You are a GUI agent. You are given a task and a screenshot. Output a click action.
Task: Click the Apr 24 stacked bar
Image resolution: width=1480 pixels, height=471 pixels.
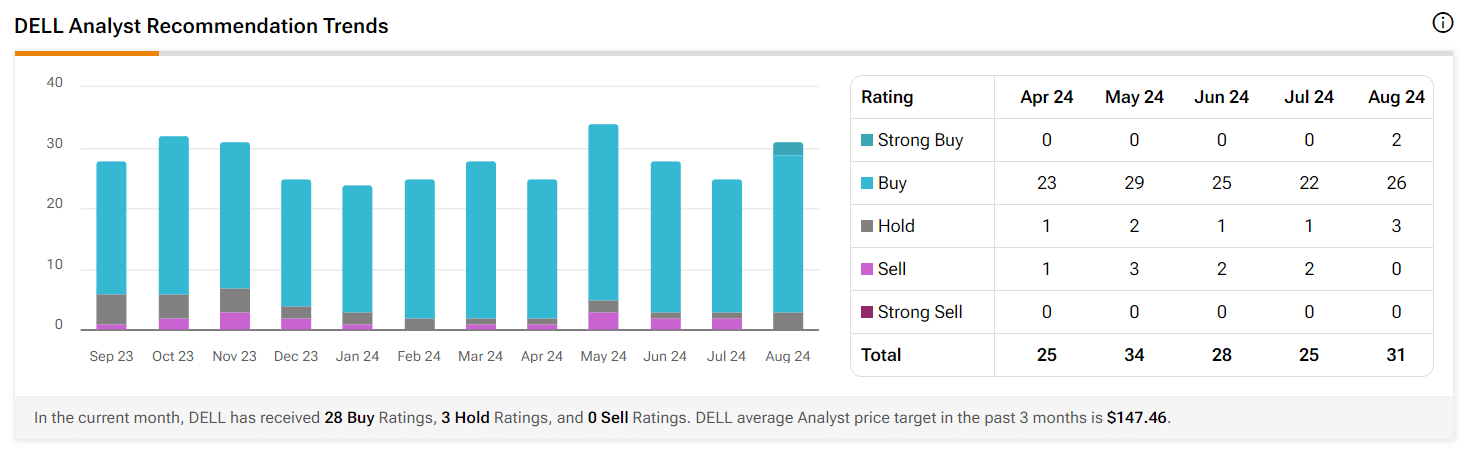(x=542, y=255)
